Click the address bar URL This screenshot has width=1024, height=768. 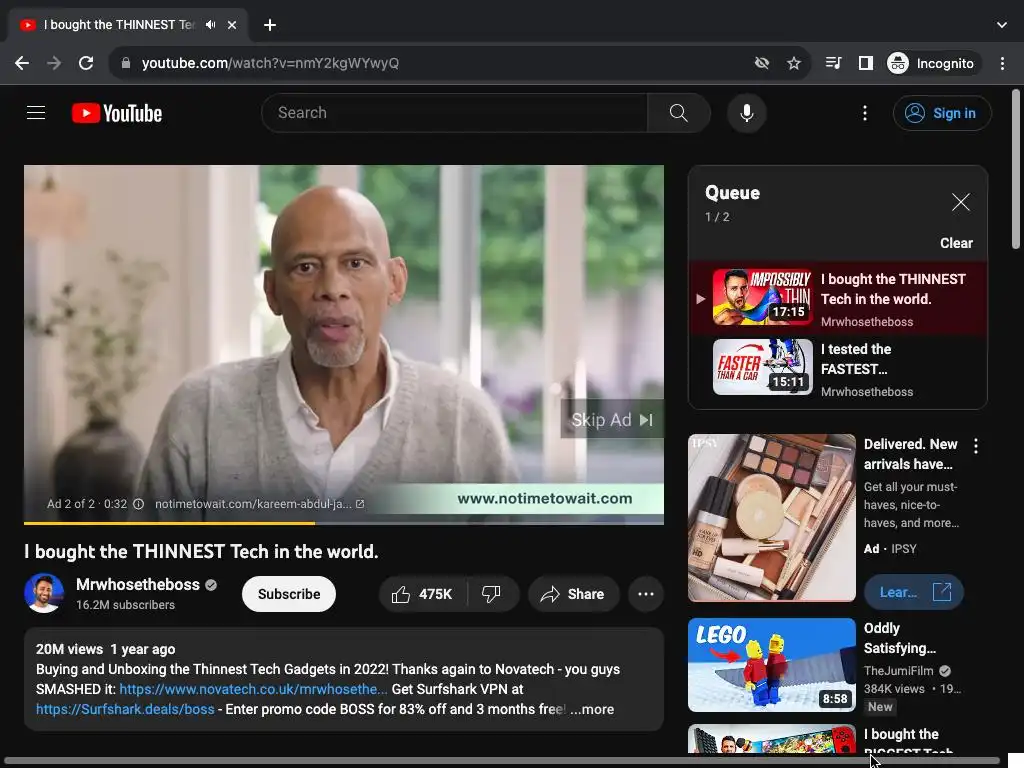(270, 63)
